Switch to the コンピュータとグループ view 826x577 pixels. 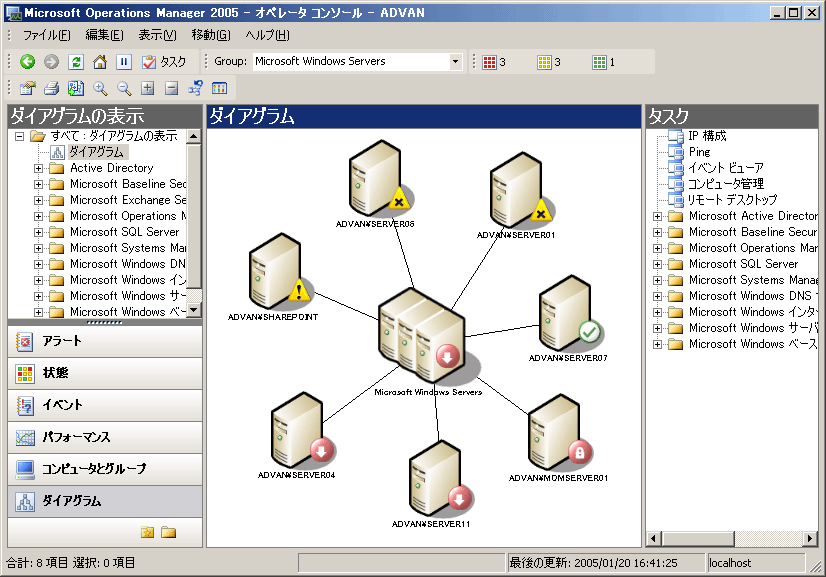105,469
